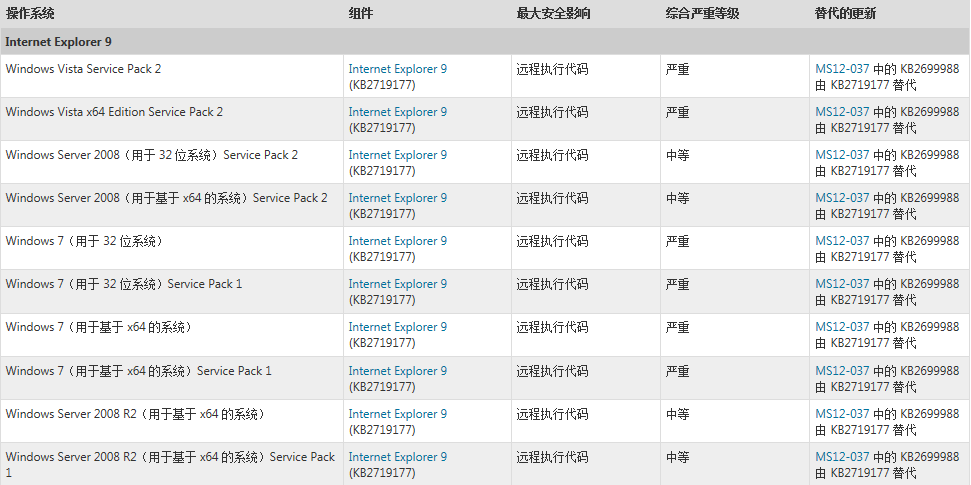Open Internet Explorer 9 link for Server 2008 32位 Service Pack 2
971x485 pixels.
tap(398, 155)
